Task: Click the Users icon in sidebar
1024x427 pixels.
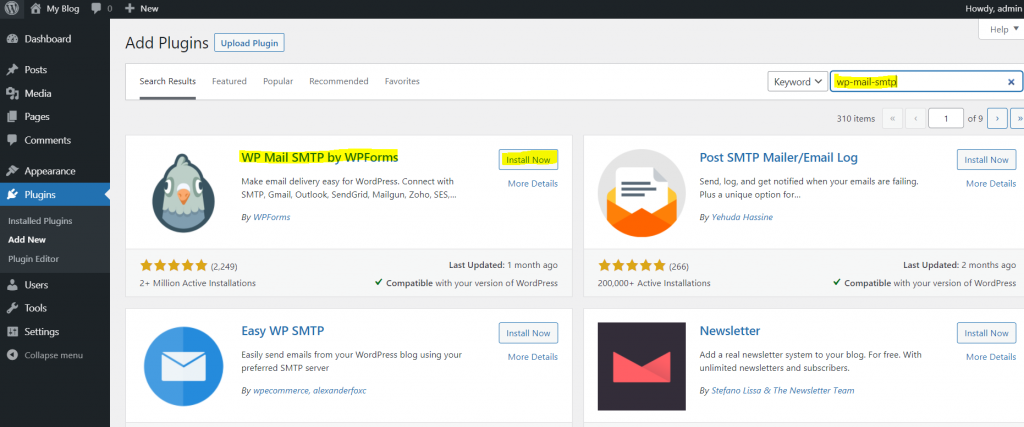Action: tap(12, 285)
